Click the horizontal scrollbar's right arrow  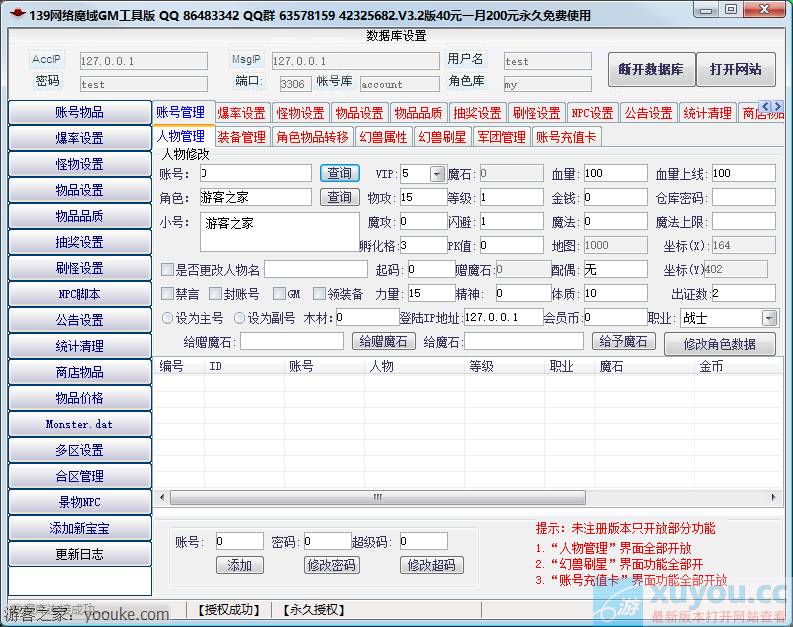[x=775, y=497]
